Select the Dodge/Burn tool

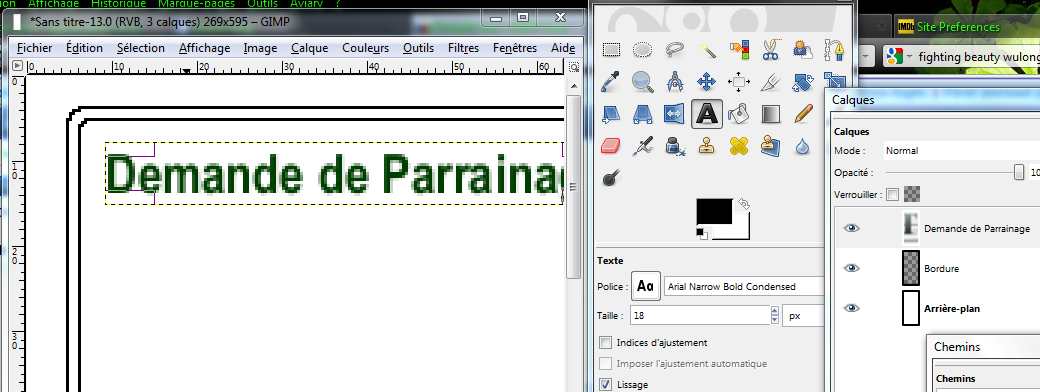(611, 178)
